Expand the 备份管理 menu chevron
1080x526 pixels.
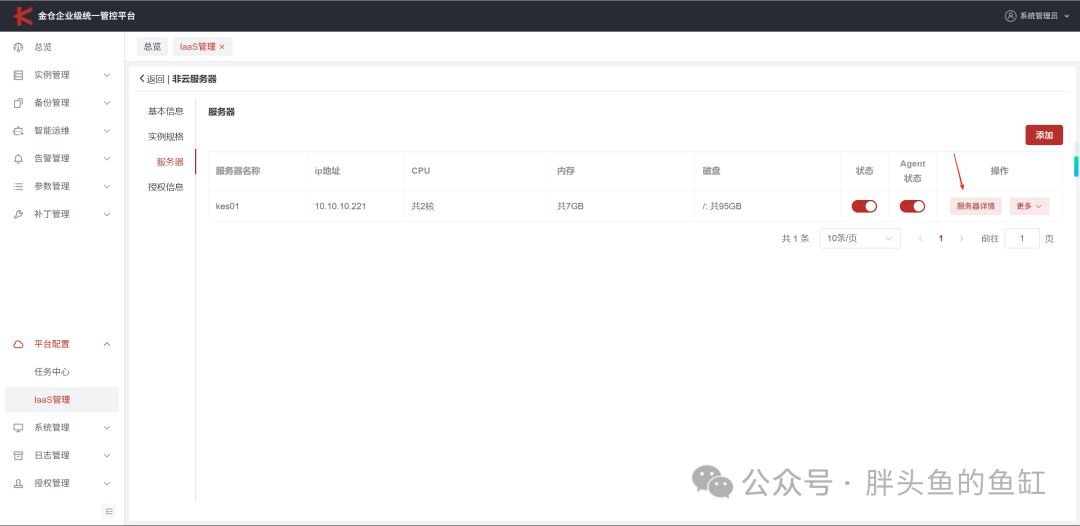coord(107,103)
